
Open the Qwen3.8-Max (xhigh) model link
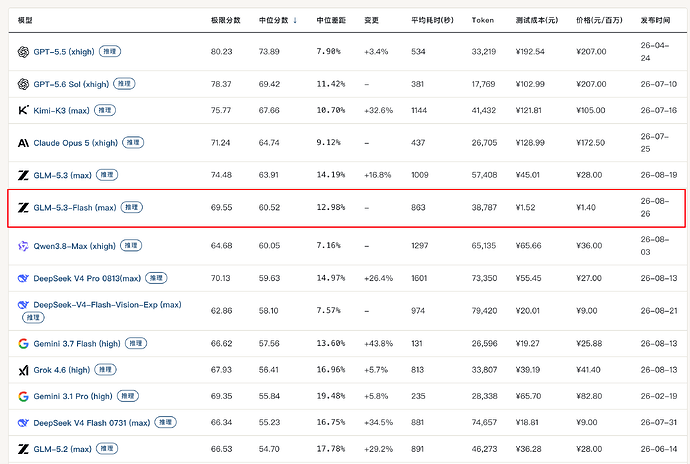click(x=74, y=246)
